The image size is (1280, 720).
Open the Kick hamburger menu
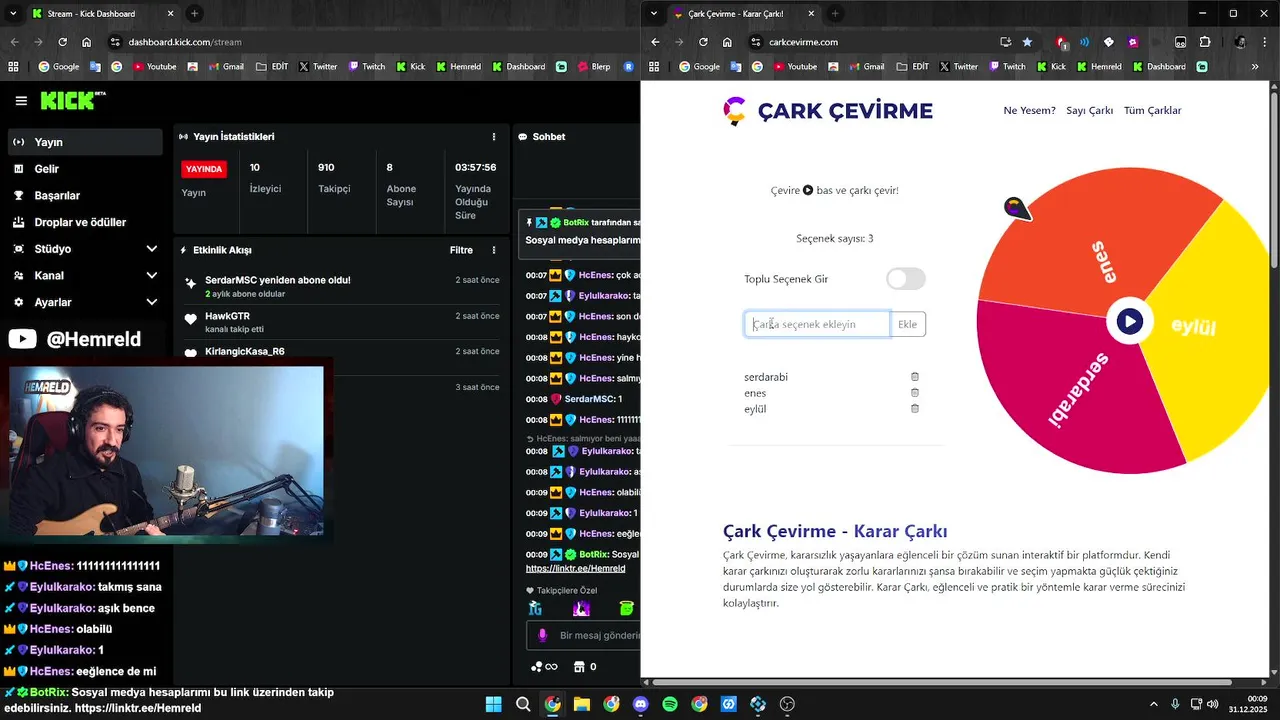coord(21,101)
